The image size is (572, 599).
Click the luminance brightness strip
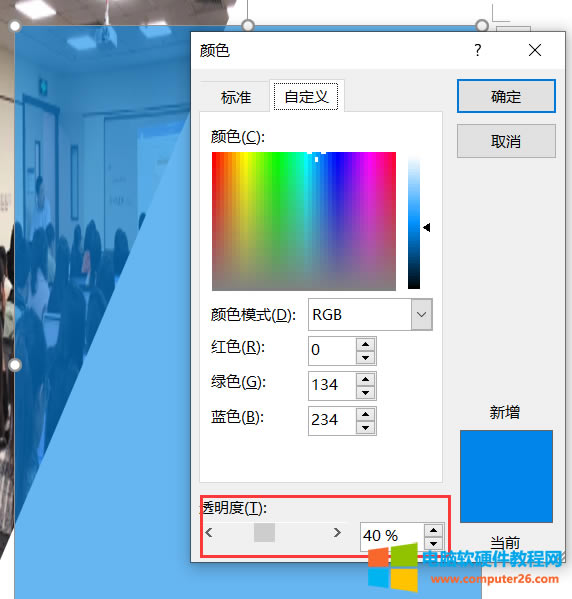point(414,222)
